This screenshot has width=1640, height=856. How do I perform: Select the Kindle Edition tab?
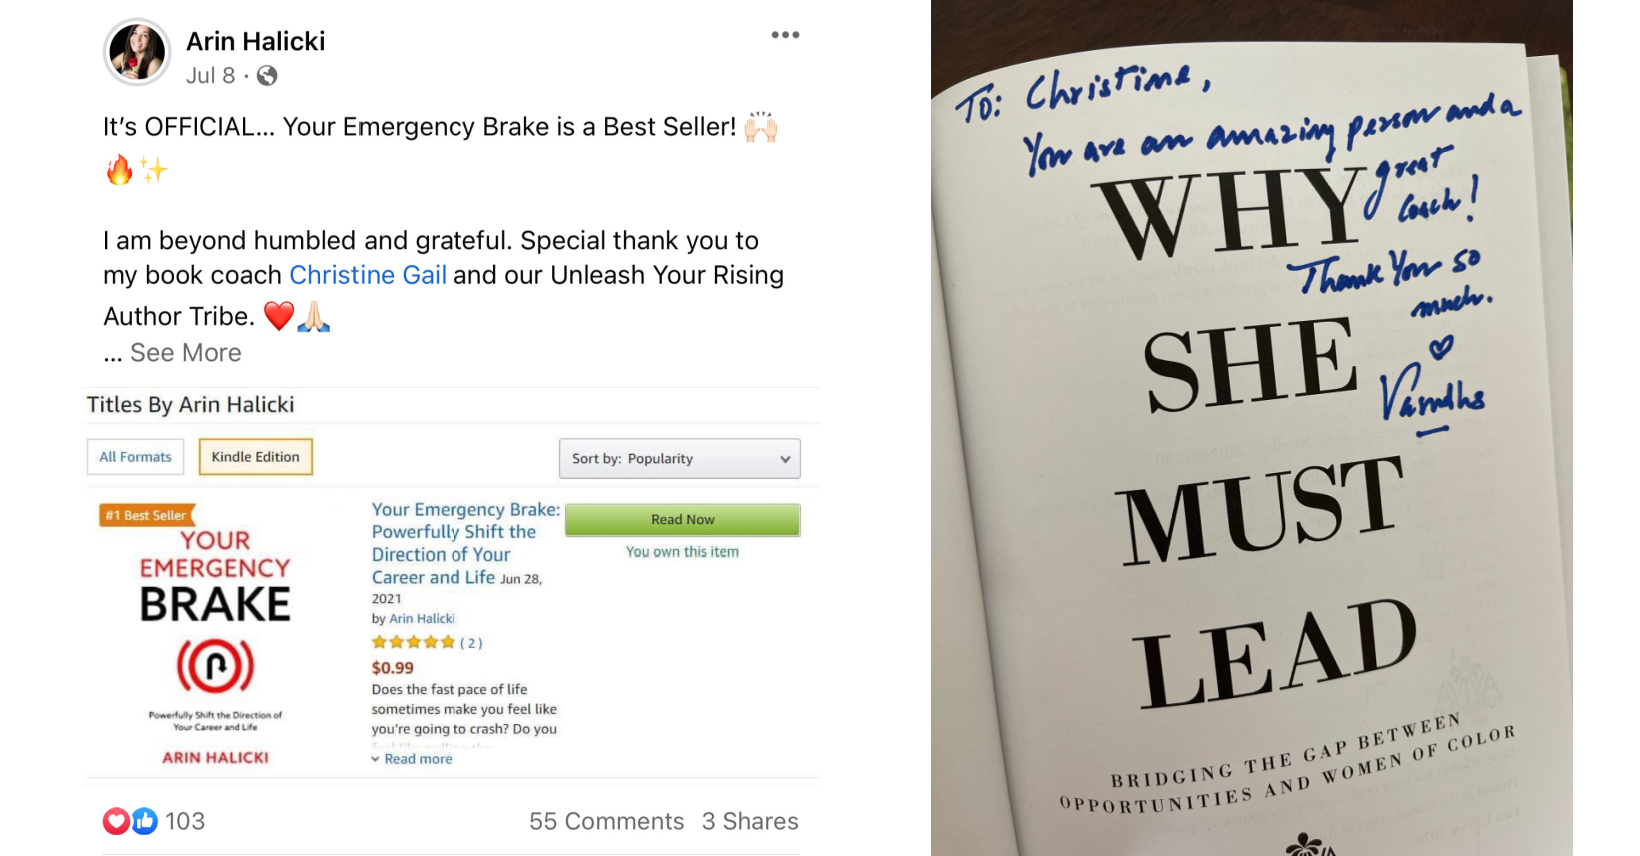[x=255, y=457]
